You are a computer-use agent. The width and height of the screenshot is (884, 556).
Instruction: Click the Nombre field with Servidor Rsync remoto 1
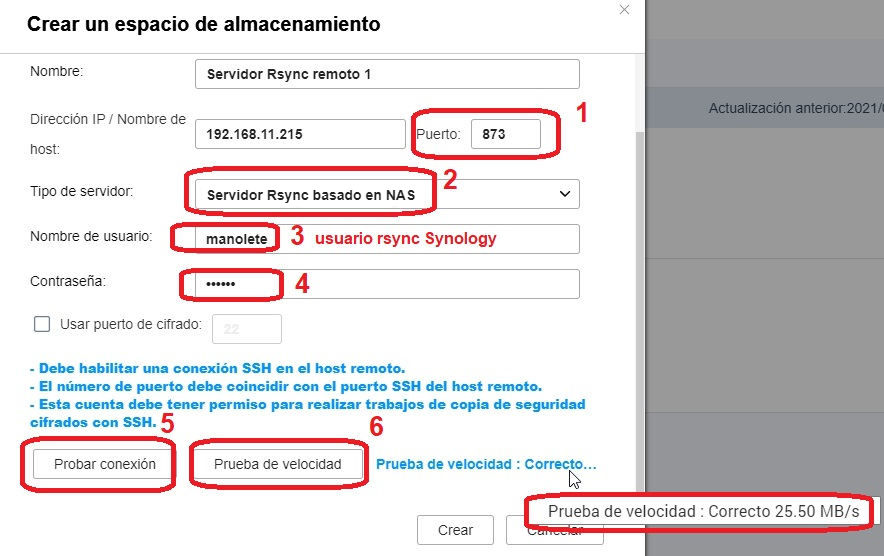(386, 74)
